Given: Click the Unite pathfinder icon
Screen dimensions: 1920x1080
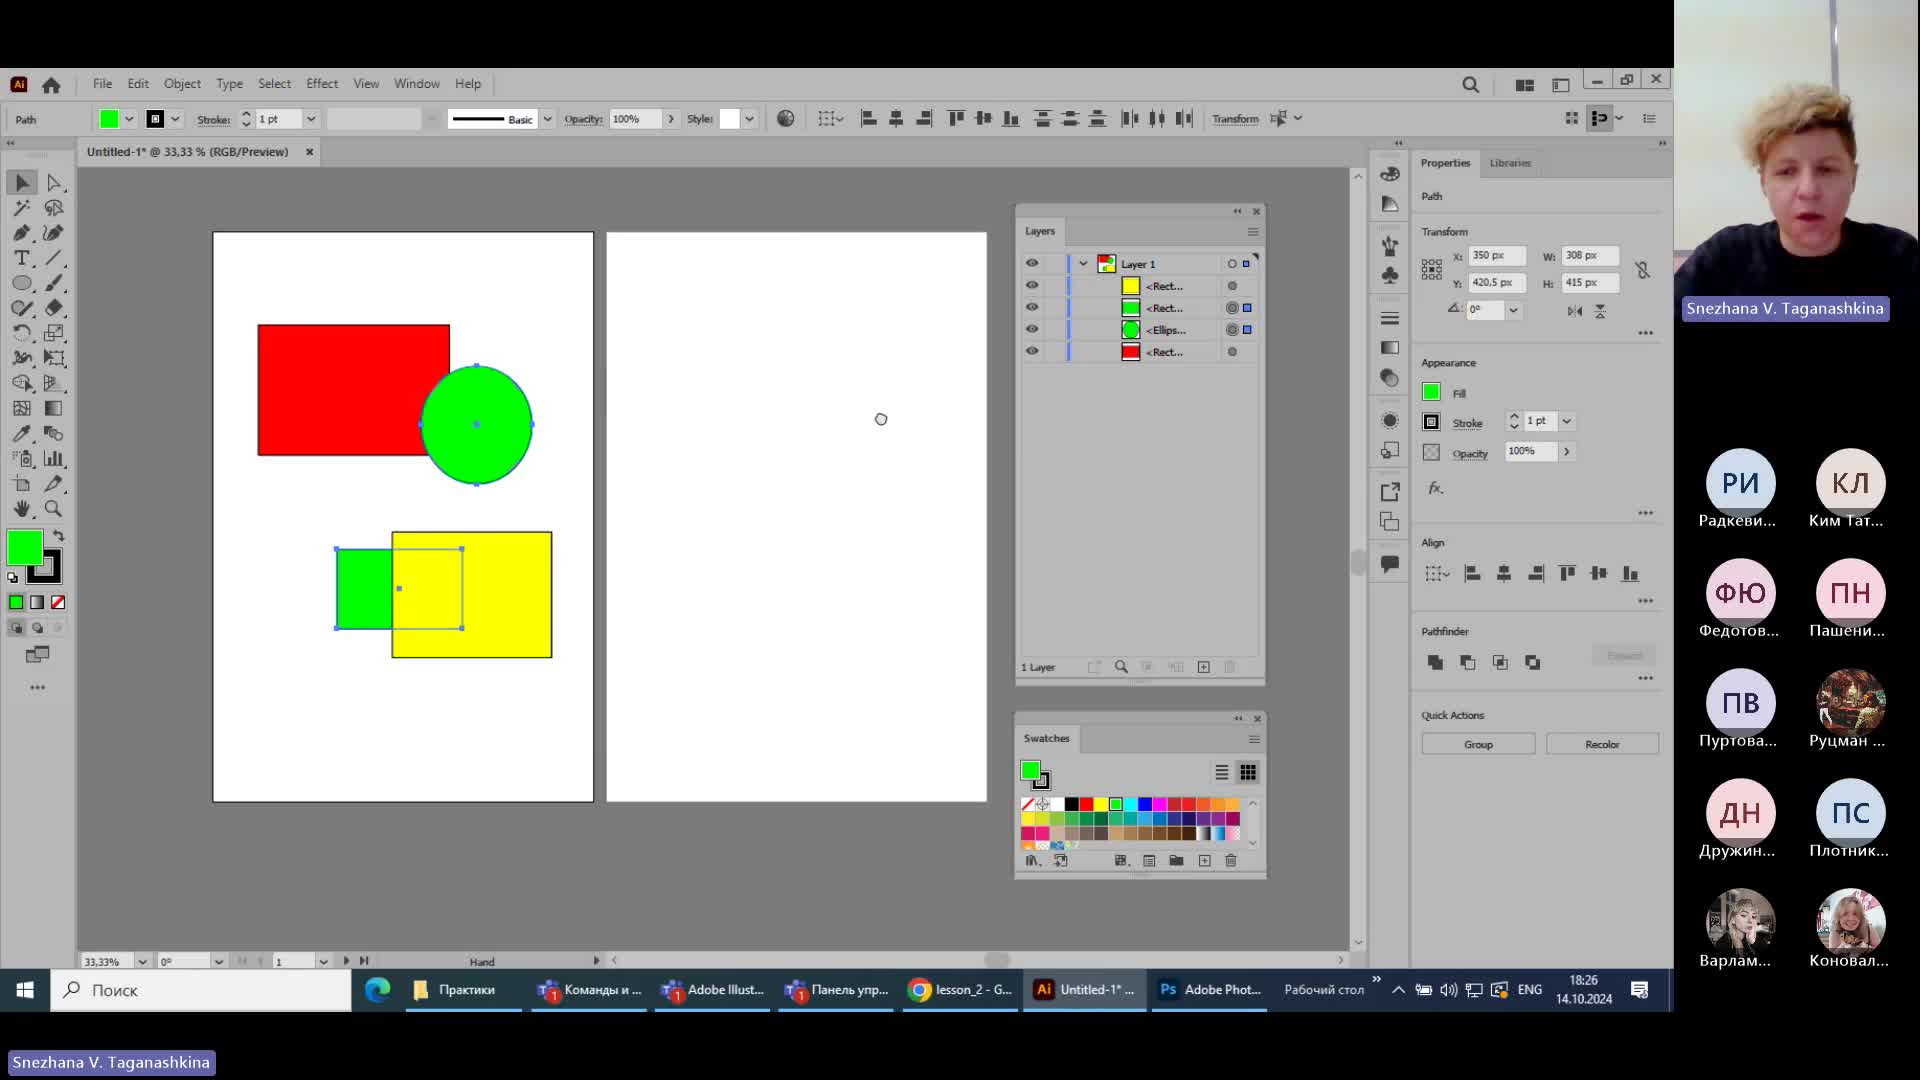Looking at the screenshot, I should [x=1435, y=662].
